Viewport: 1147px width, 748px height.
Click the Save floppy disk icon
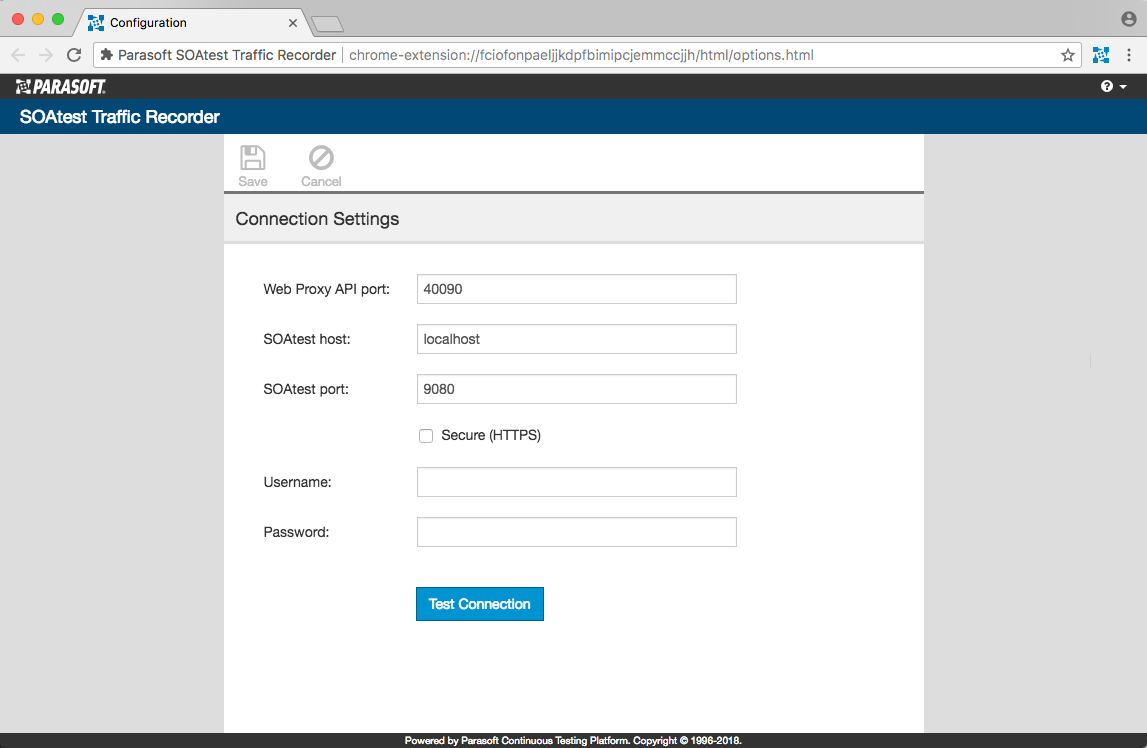click(252, 158)
